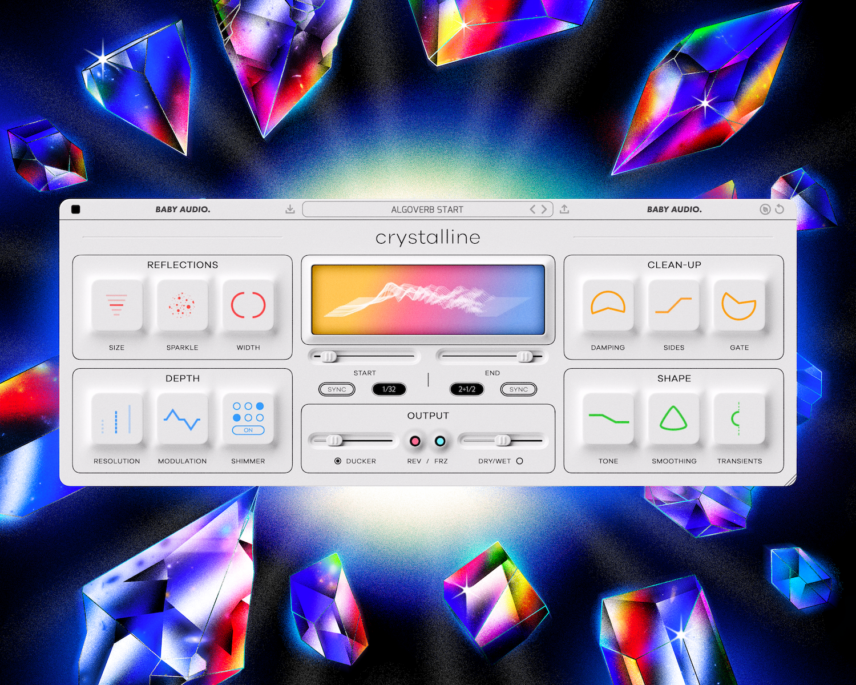Screen dimensions: 856x685
Task: Open the ALGOVERB START preset menu
Action: tap(427, 209)
